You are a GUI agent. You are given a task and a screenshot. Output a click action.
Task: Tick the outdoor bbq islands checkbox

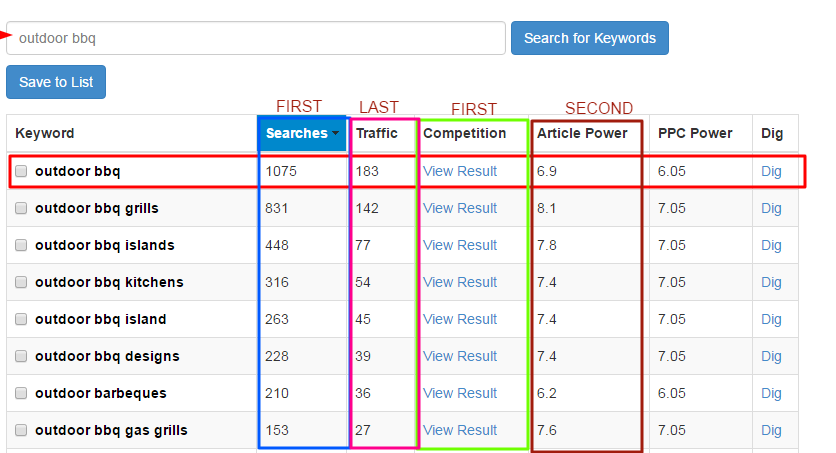(x=21, y=245)
